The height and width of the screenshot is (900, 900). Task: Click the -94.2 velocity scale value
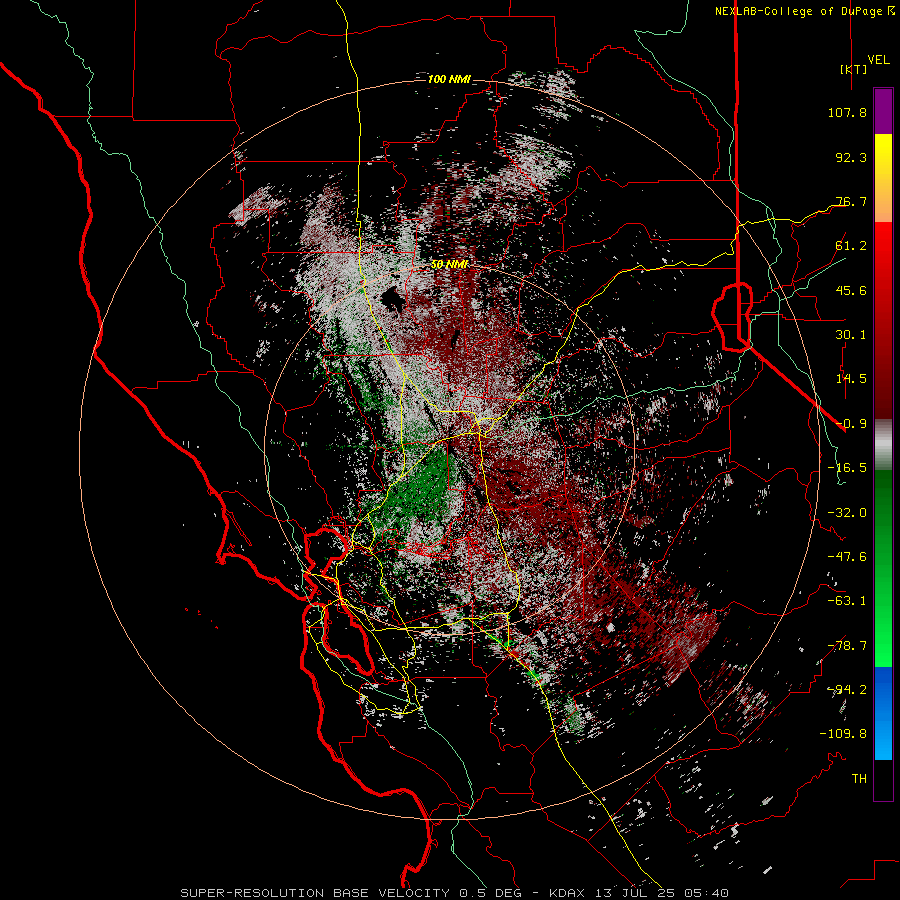[847, 690]
